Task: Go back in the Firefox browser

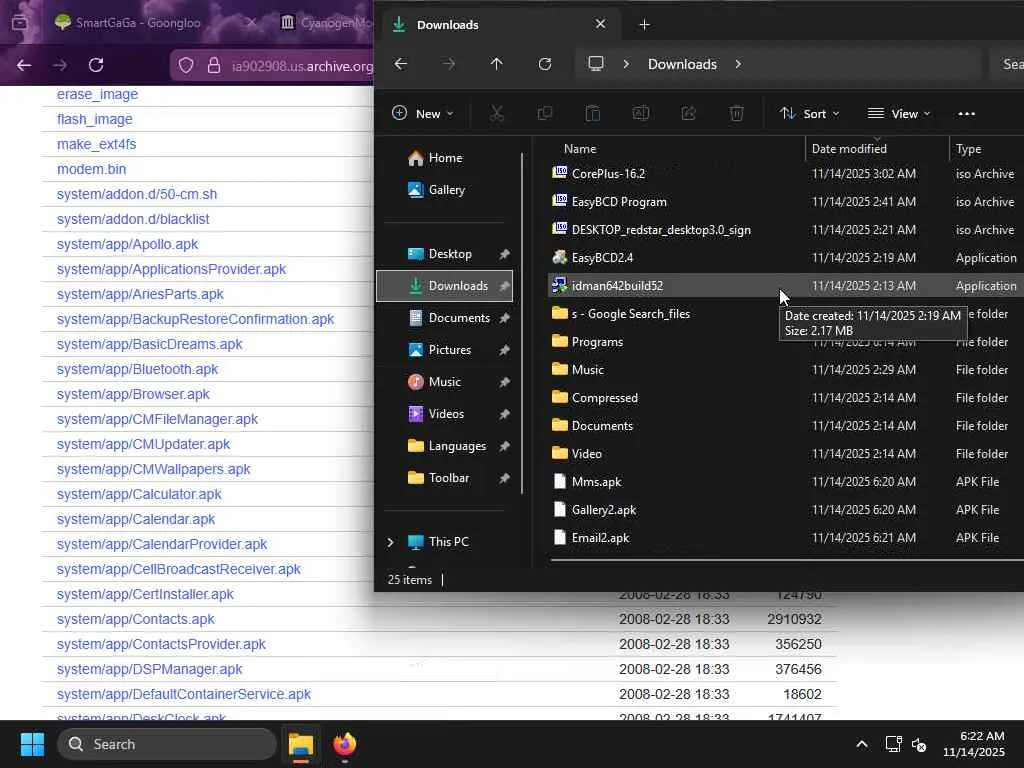Action: pyautogui.click(x=24, y=65)
